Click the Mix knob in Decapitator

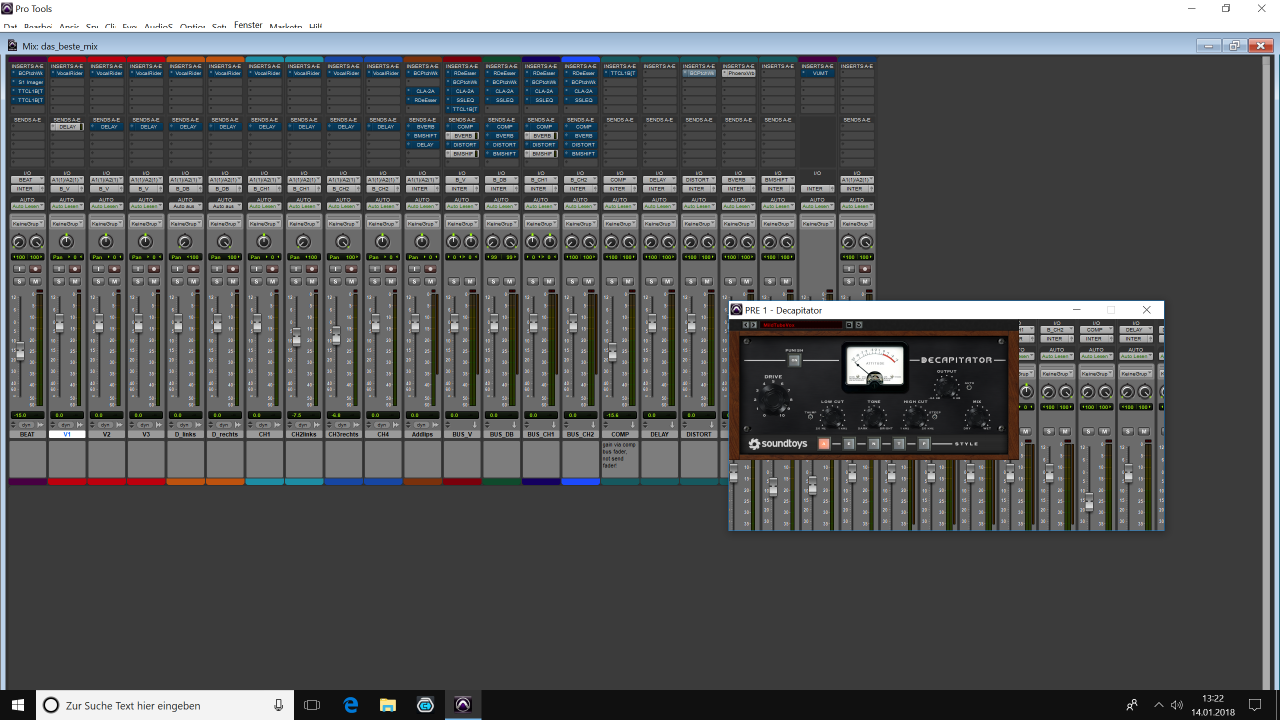tap(977, 416)
